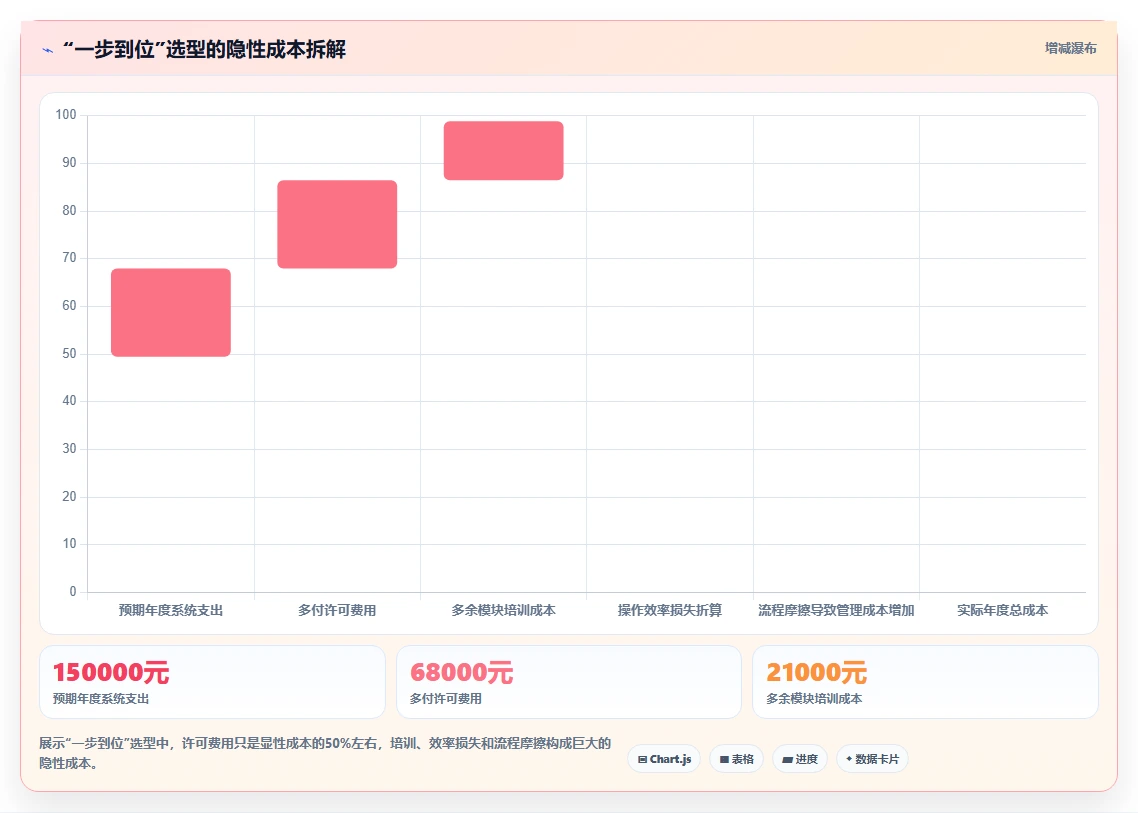Select the 多余模块培训成本 waterfall bar
Image resolution: width=1138 pixels, height=813 pixels.
pyautogui.click(x=504, y=150)
